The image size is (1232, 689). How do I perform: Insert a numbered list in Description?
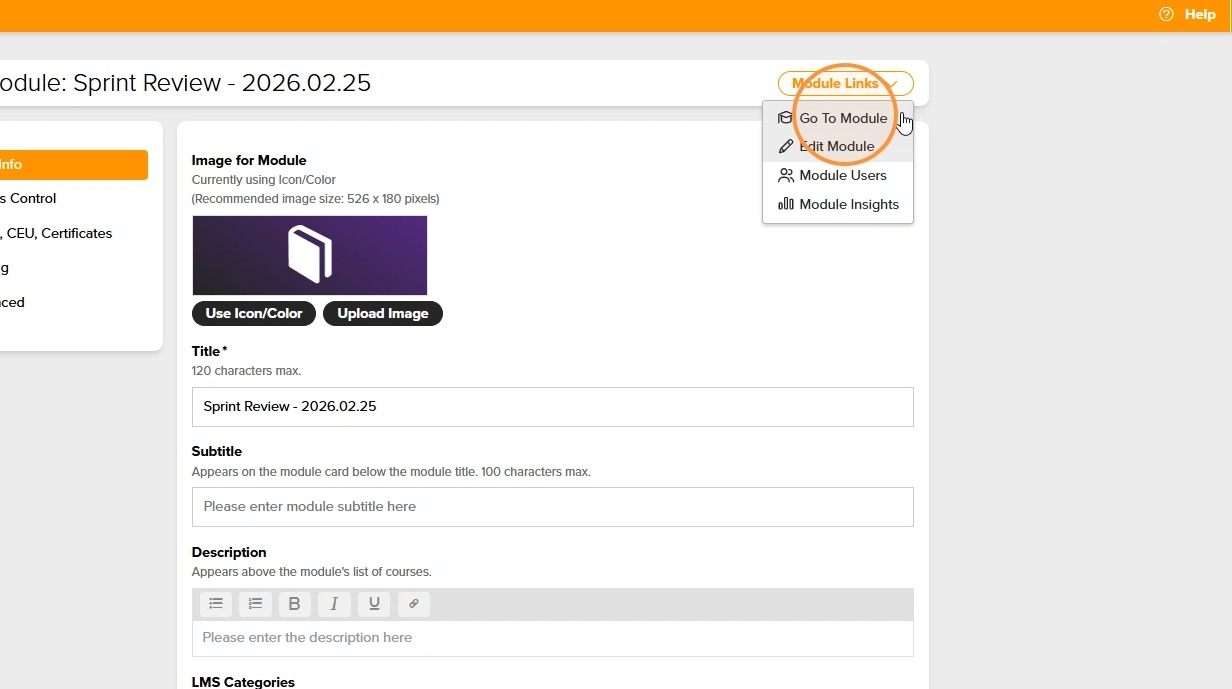coord(255,604)
